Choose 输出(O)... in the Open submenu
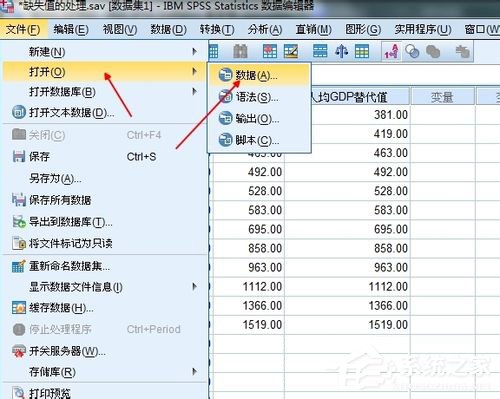Viewport: 500px width, 399px height. coord(259,118)
